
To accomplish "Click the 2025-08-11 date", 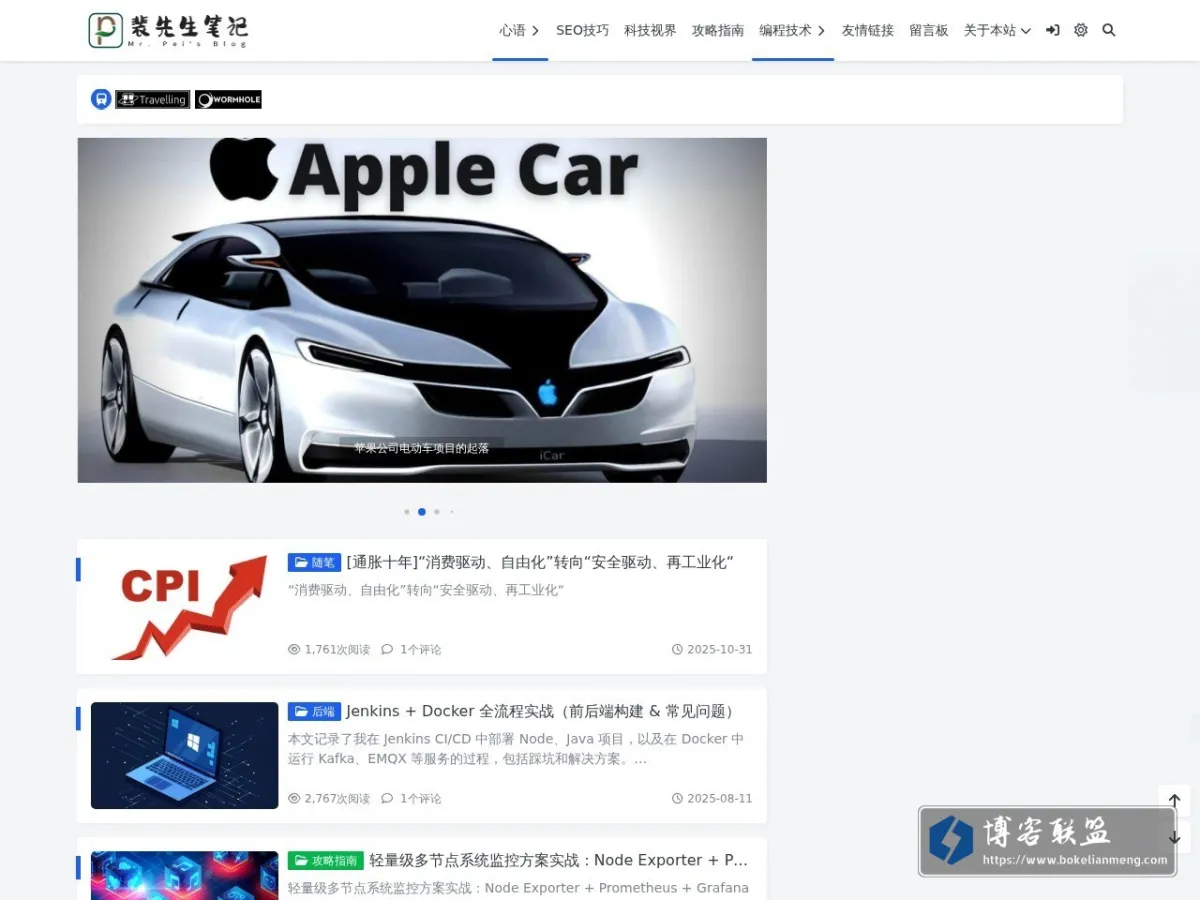I will pos(719,798).
